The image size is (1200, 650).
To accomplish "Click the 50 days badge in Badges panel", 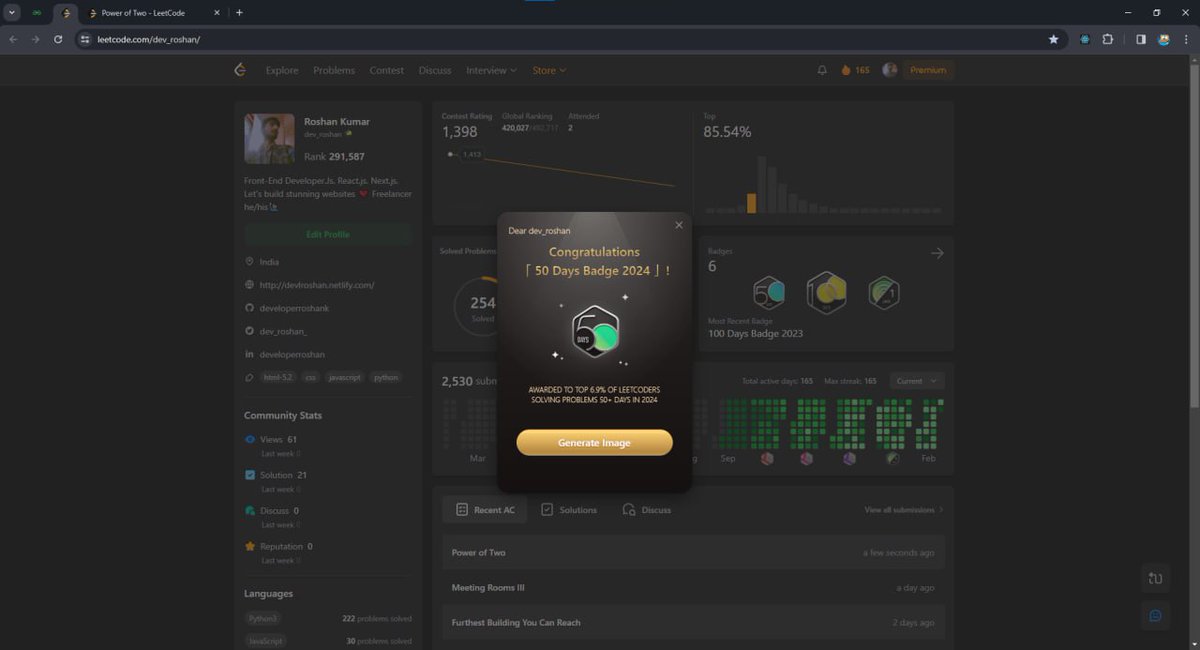I will [769, 293].
